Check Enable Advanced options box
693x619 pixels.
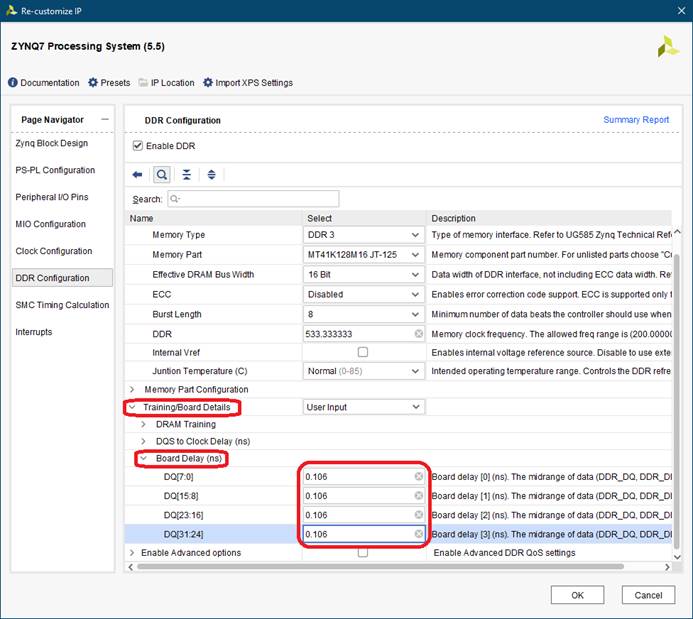[x=362, y=552]
